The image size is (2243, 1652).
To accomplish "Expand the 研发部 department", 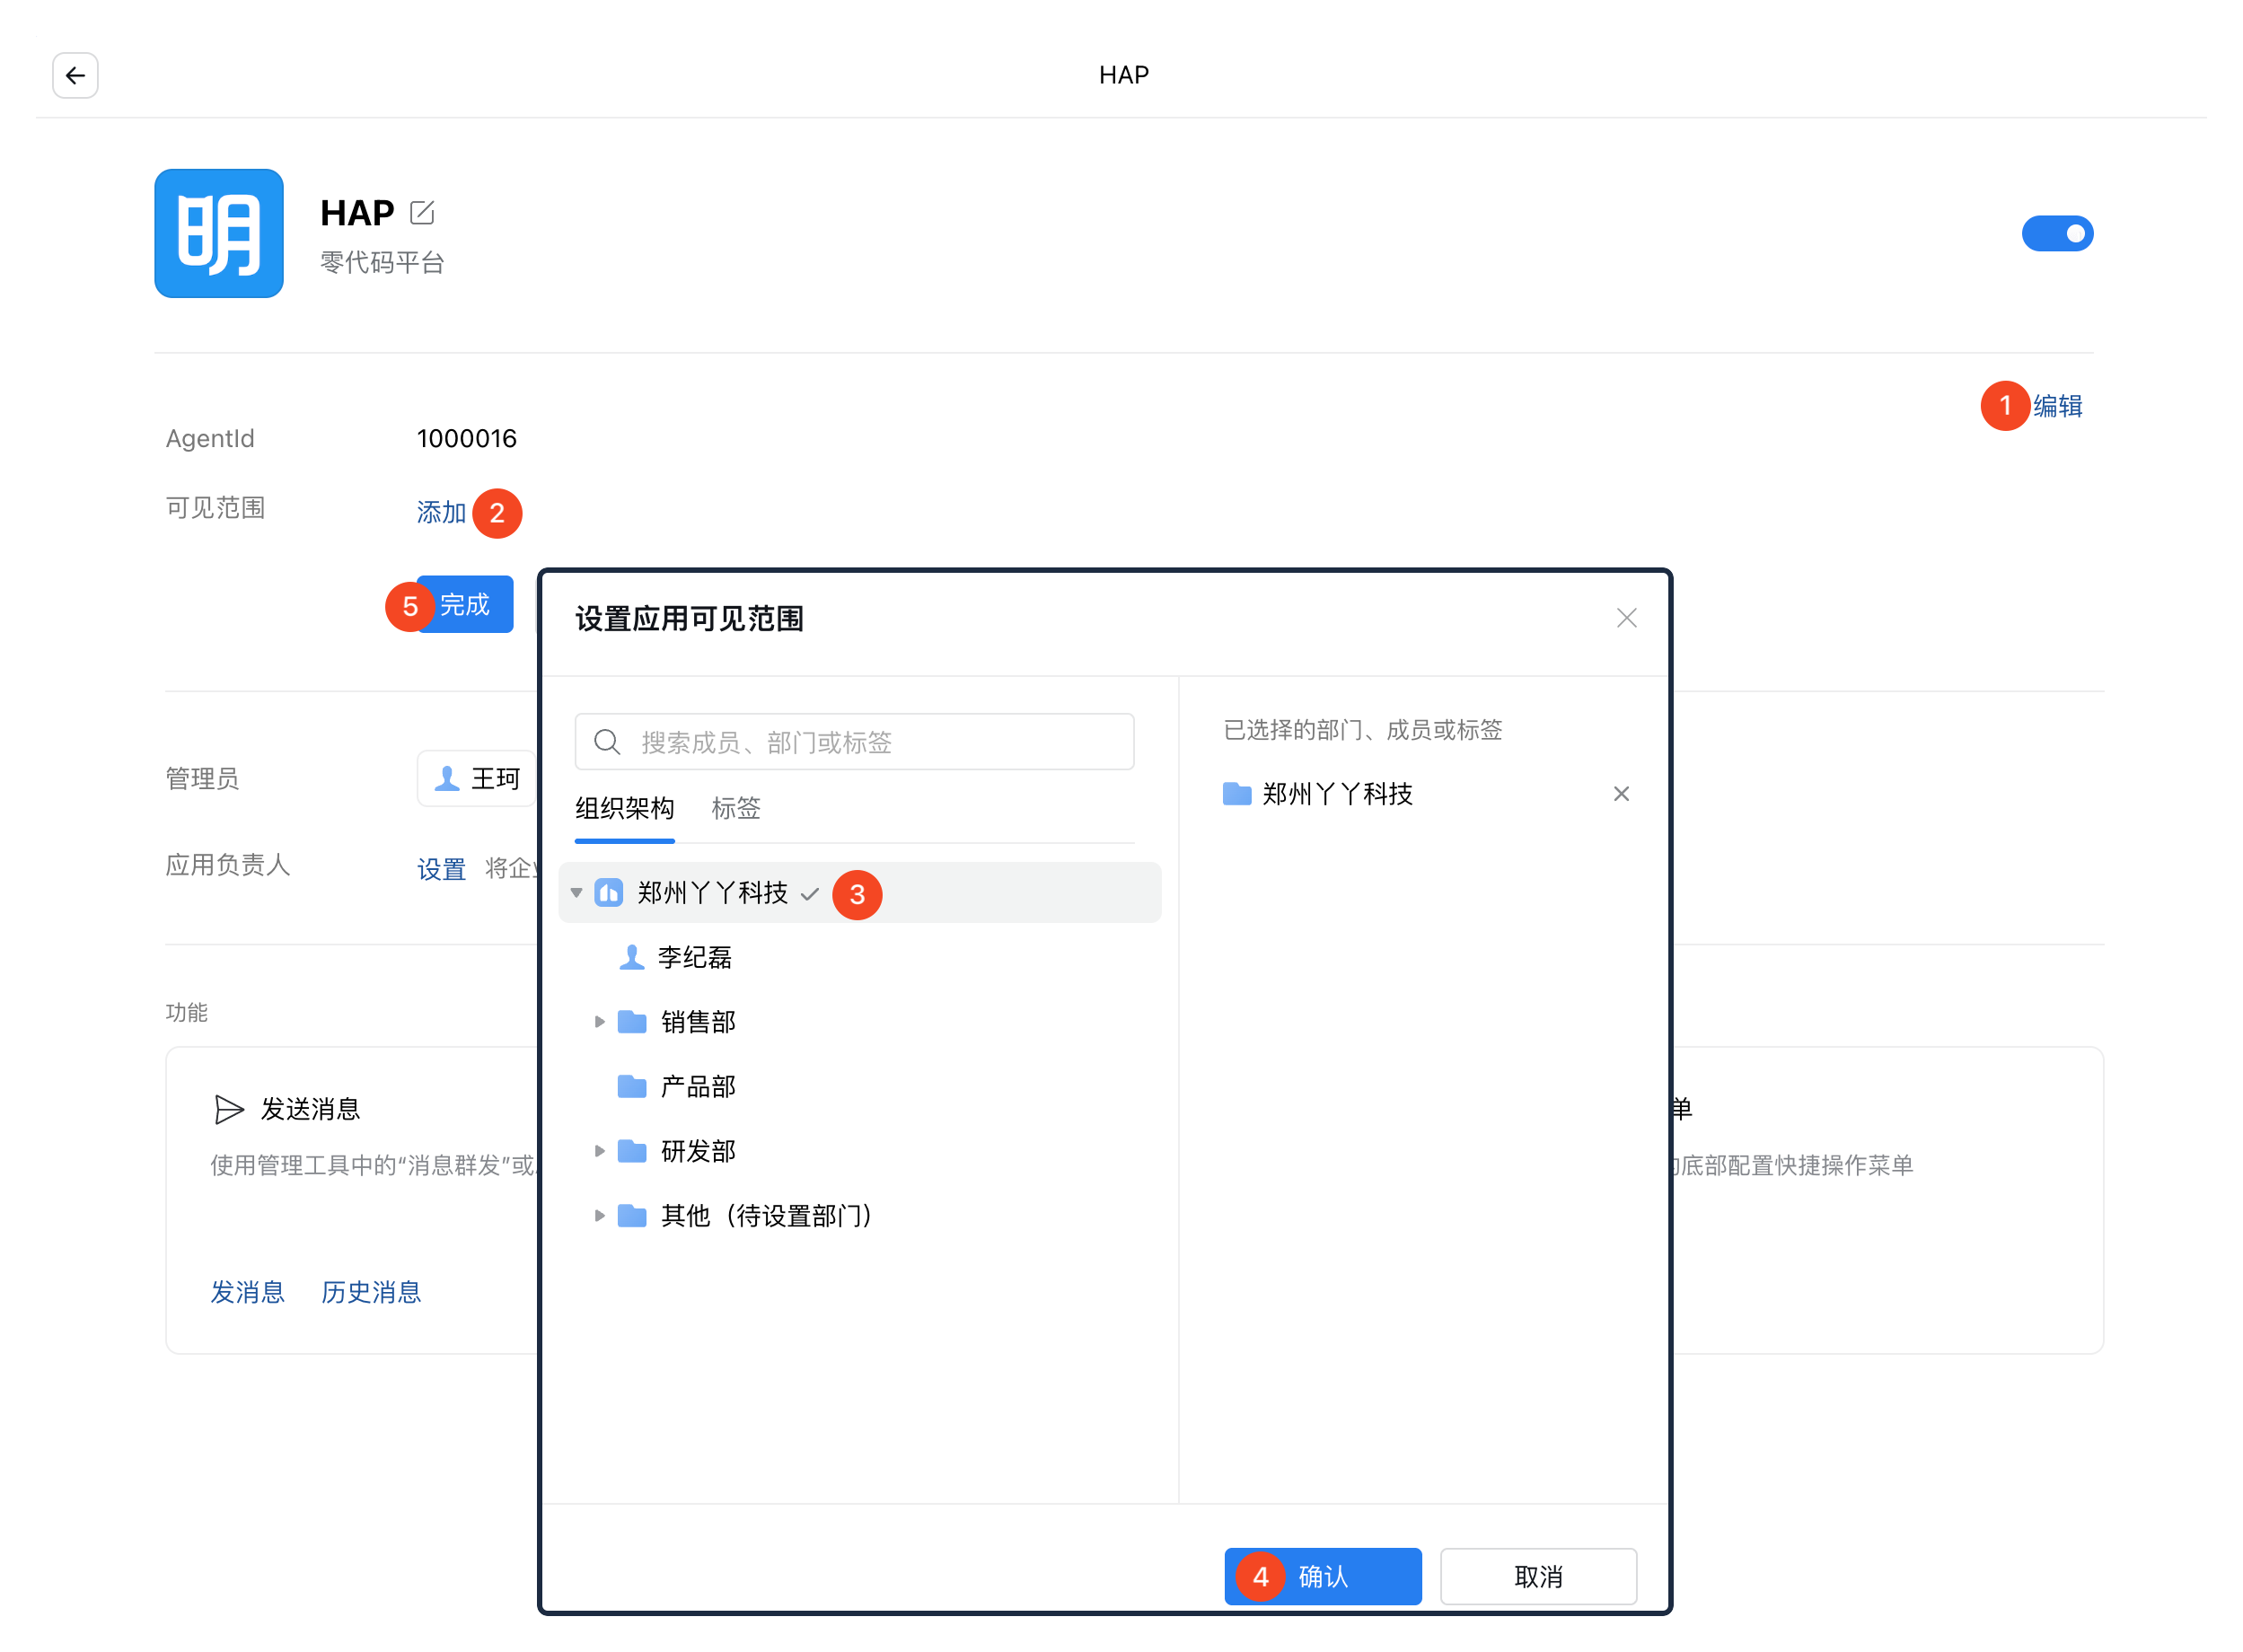I will [x=599, y=1150].
